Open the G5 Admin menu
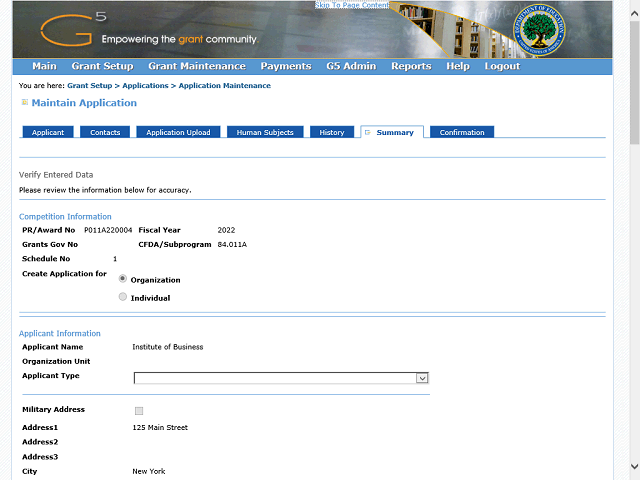The width and height of the screenshot is (640, 480). tap(351, 66)
